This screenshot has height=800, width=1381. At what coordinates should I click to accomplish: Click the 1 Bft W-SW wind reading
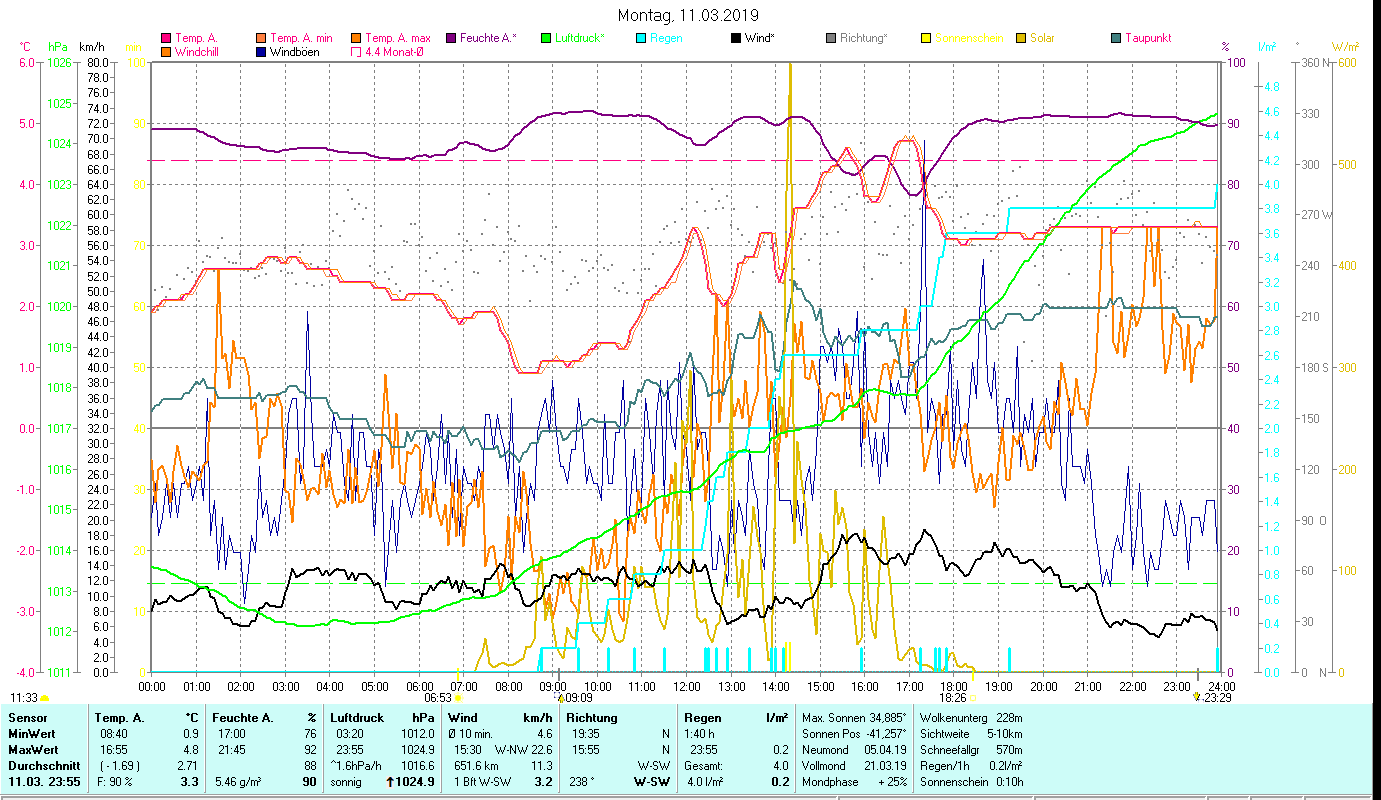tap(482, 781)
